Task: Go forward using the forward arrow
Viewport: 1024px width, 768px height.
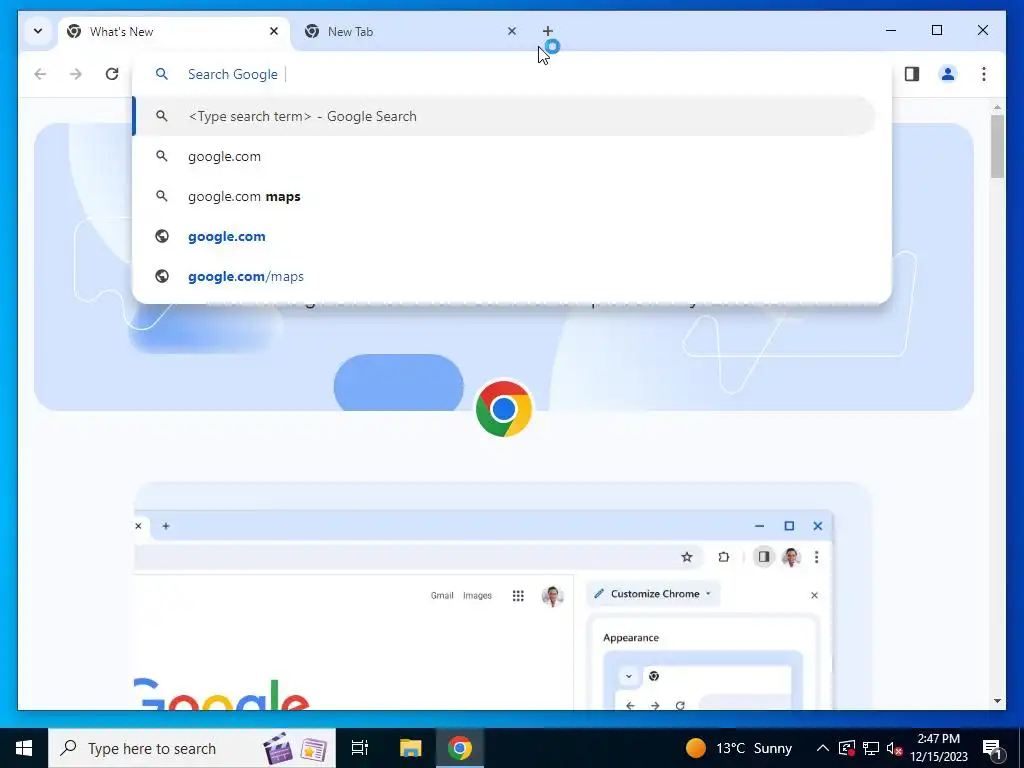Action: pyautogui.click(x=76, y=74)
